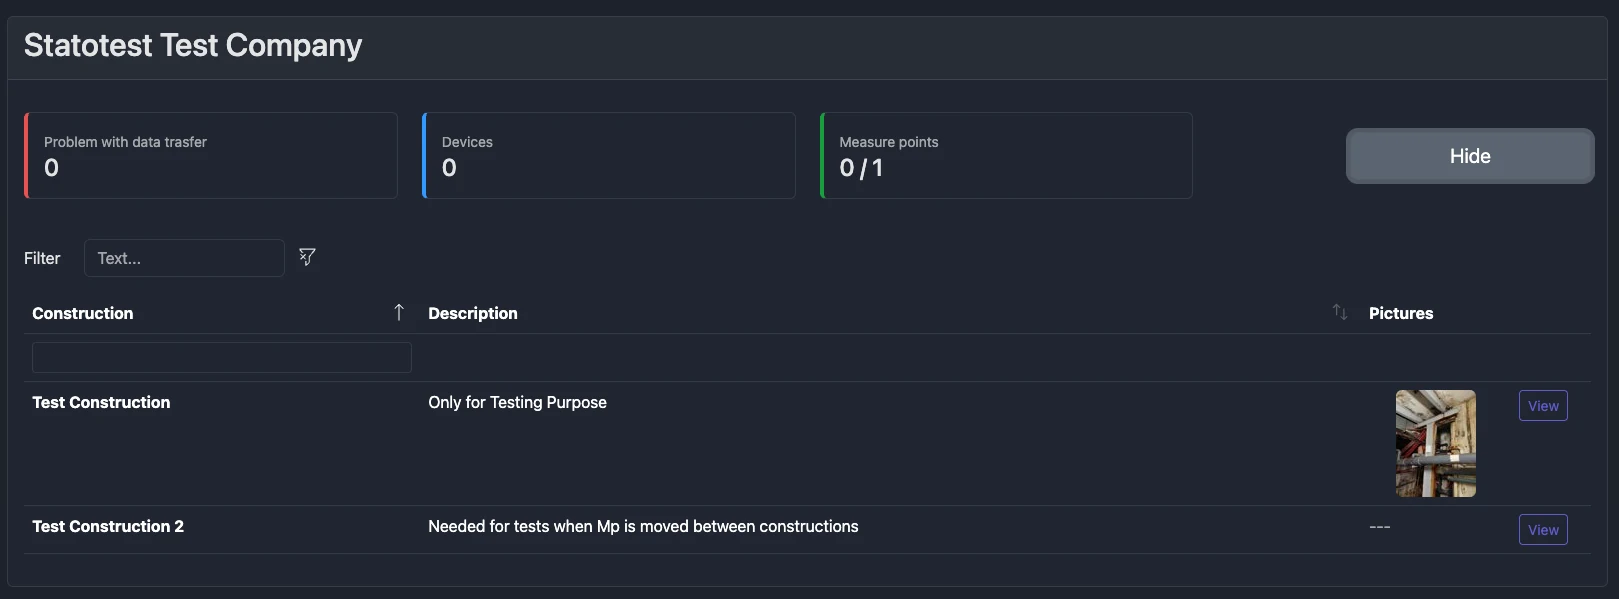
Task: Click the ascending sort arrow on Construction column
Action: 398,312
